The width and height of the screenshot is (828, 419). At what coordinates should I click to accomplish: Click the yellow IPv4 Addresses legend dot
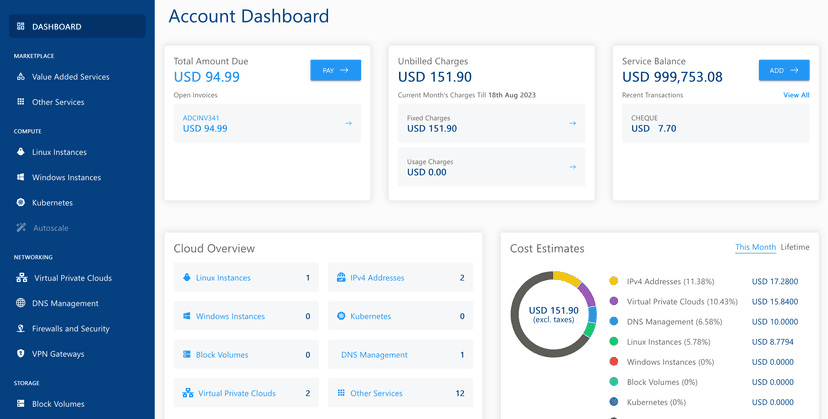613,282
